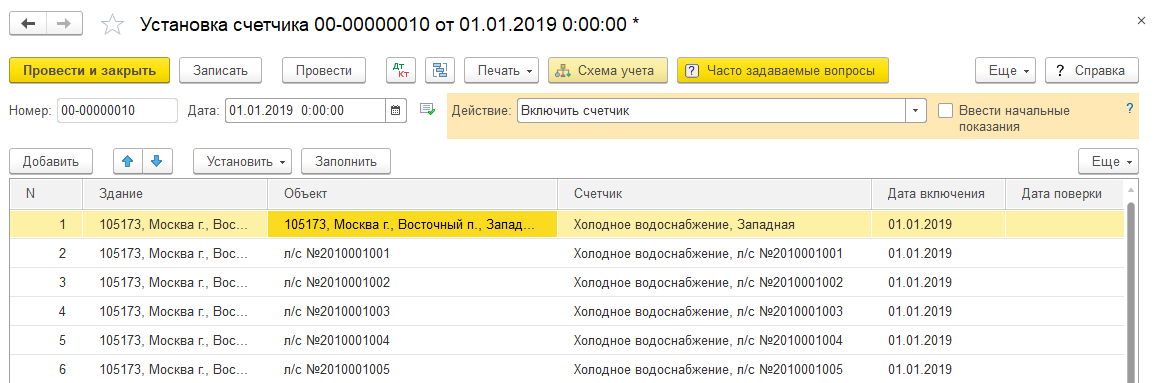The width and height of the screenshot is (1156, 383).
Task: Go back with the left arrow button
Action: [x=28, y=24]
